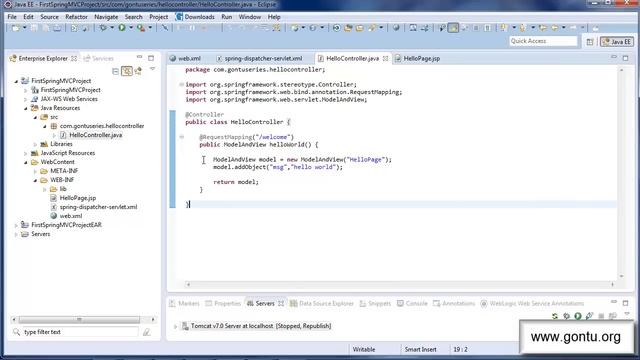640x360 pixels.
Task: Click the Open Web Browser globe icon
Action: 396,28
